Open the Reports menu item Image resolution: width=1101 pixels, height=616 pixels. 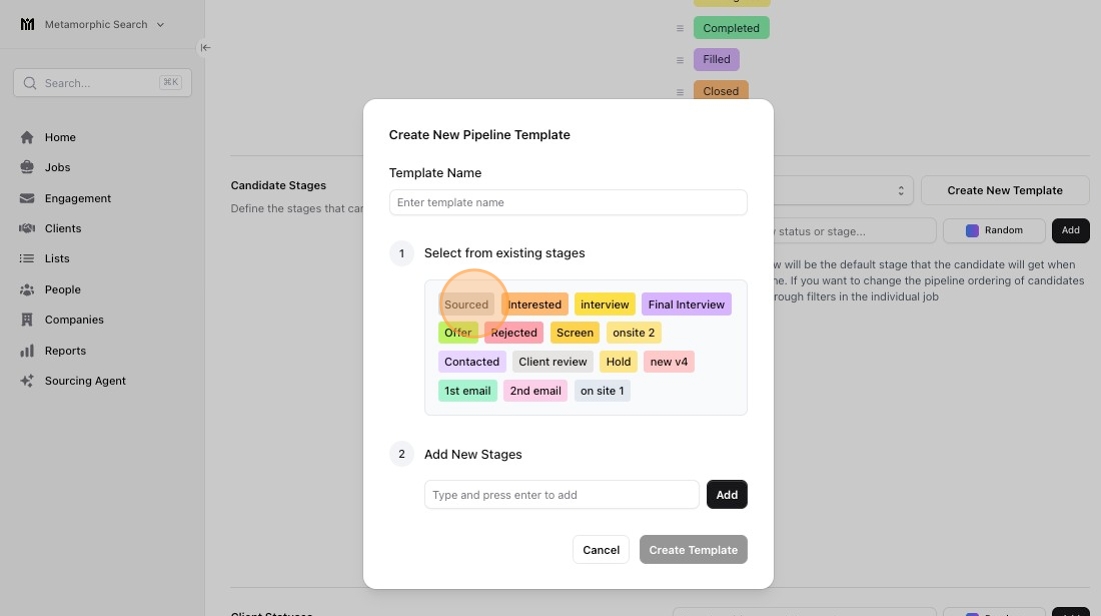(65, 351)
